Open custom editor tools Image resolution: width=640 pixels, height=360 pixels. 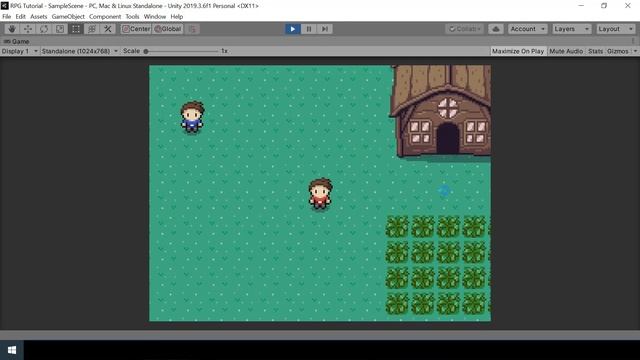pyautogui.click(x=108, y=29)
